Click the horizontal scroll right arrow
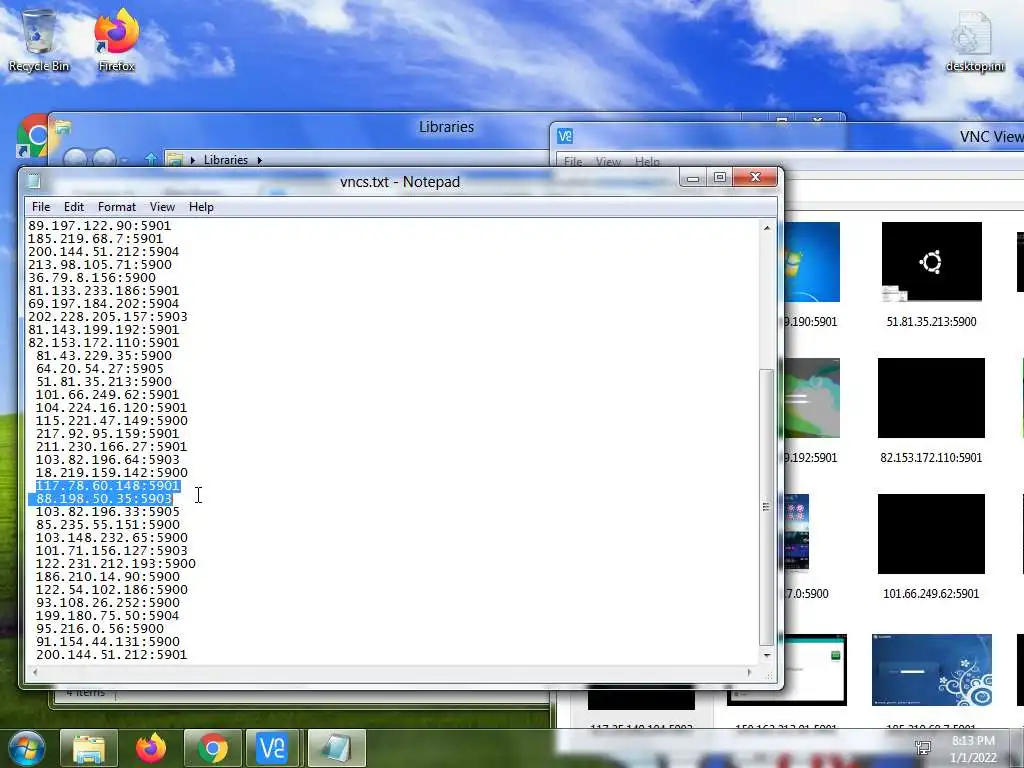The width and height of the screenshot is (1024, 768). pyautogui.click(x=749, y=672)
